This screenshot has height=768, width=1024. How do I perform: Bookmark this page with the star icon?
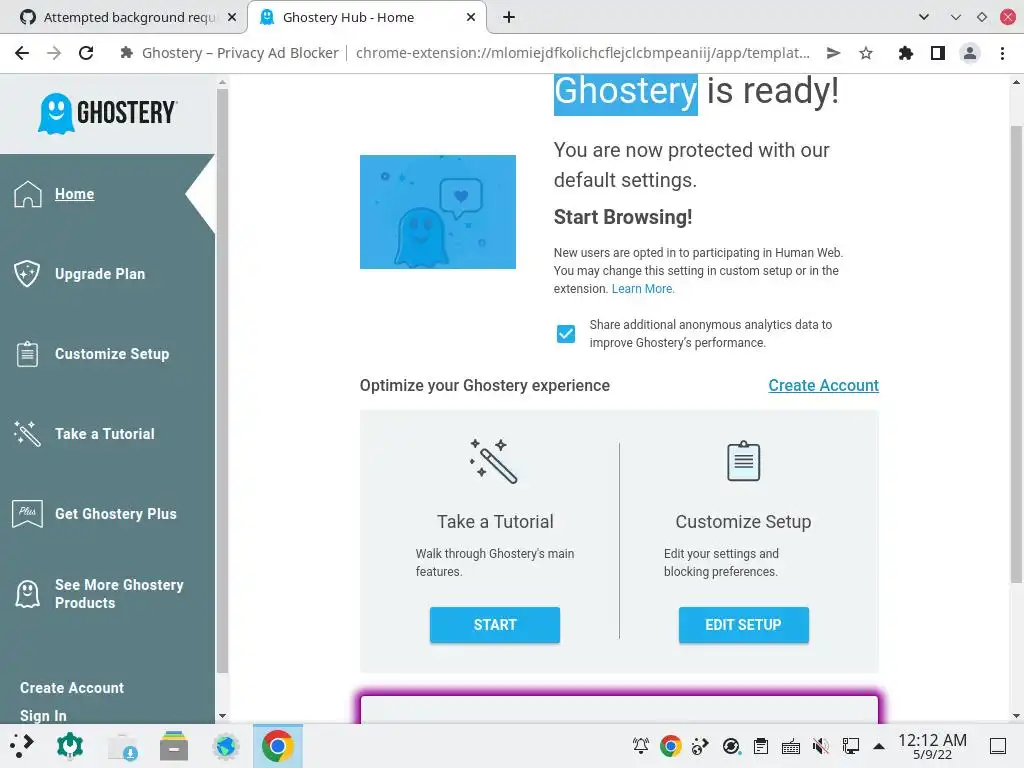tap(866, 53)
